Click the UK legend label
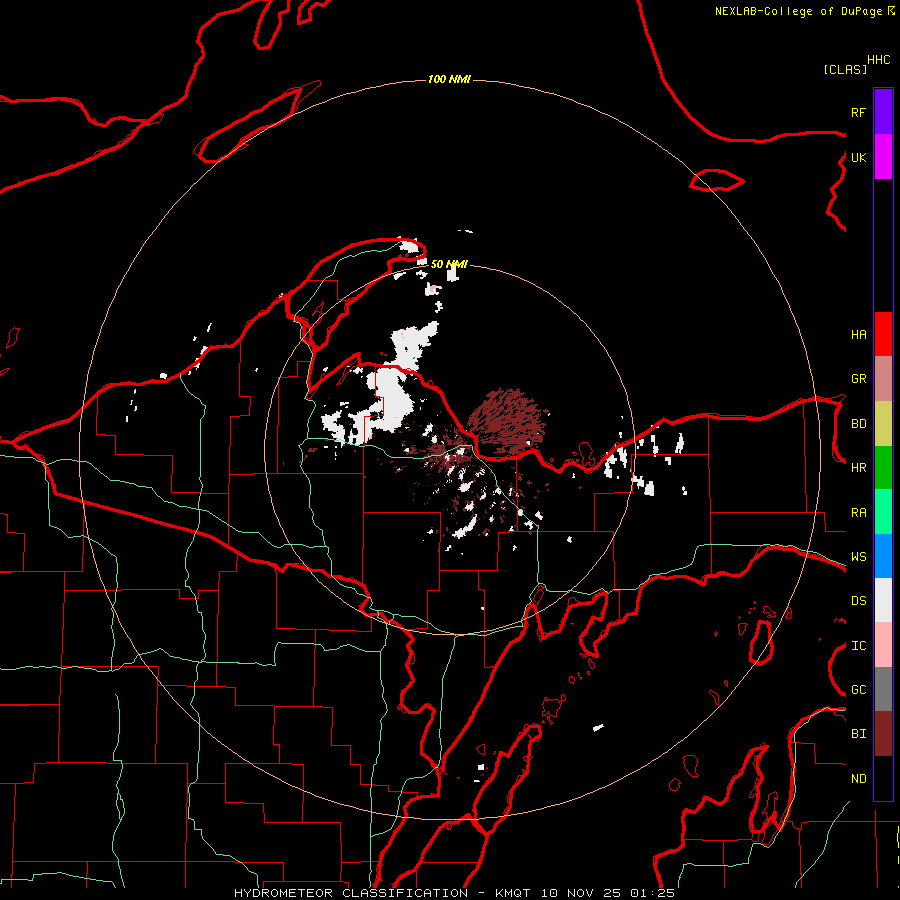The width and height of the screenshot is (900, 900). pos(859,157)
